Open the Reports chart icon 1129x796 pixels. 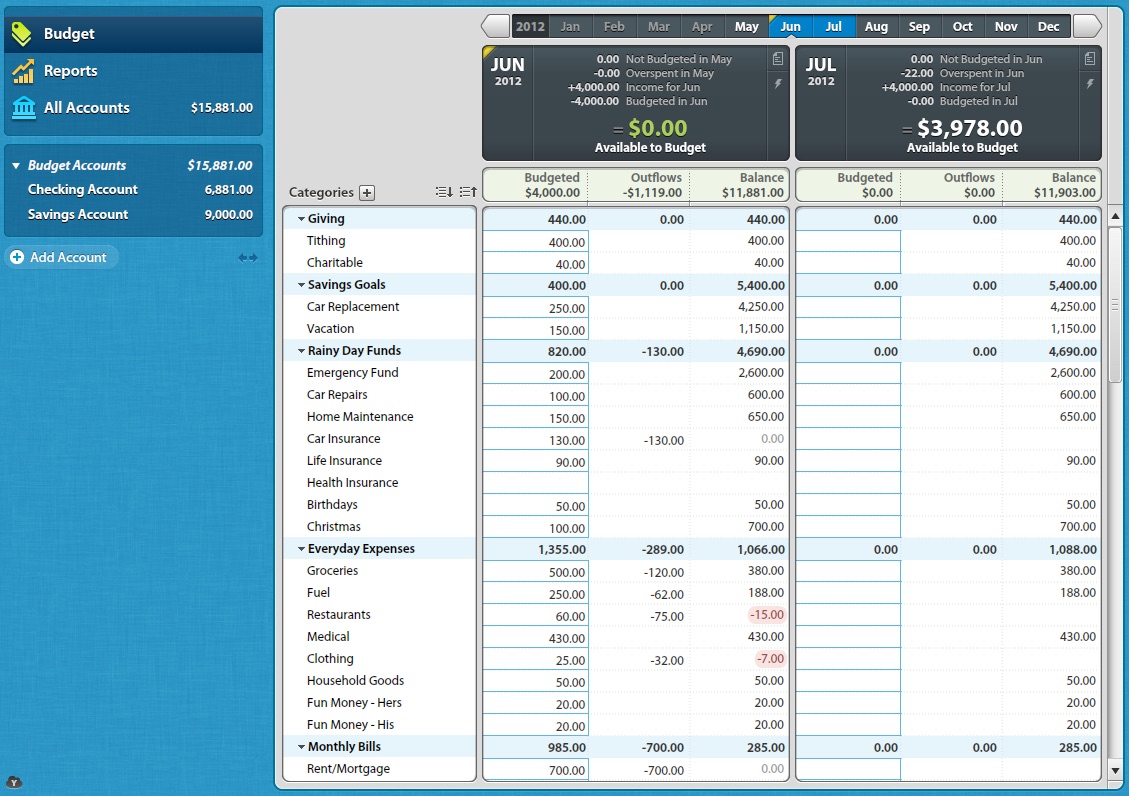coord(23,71)
